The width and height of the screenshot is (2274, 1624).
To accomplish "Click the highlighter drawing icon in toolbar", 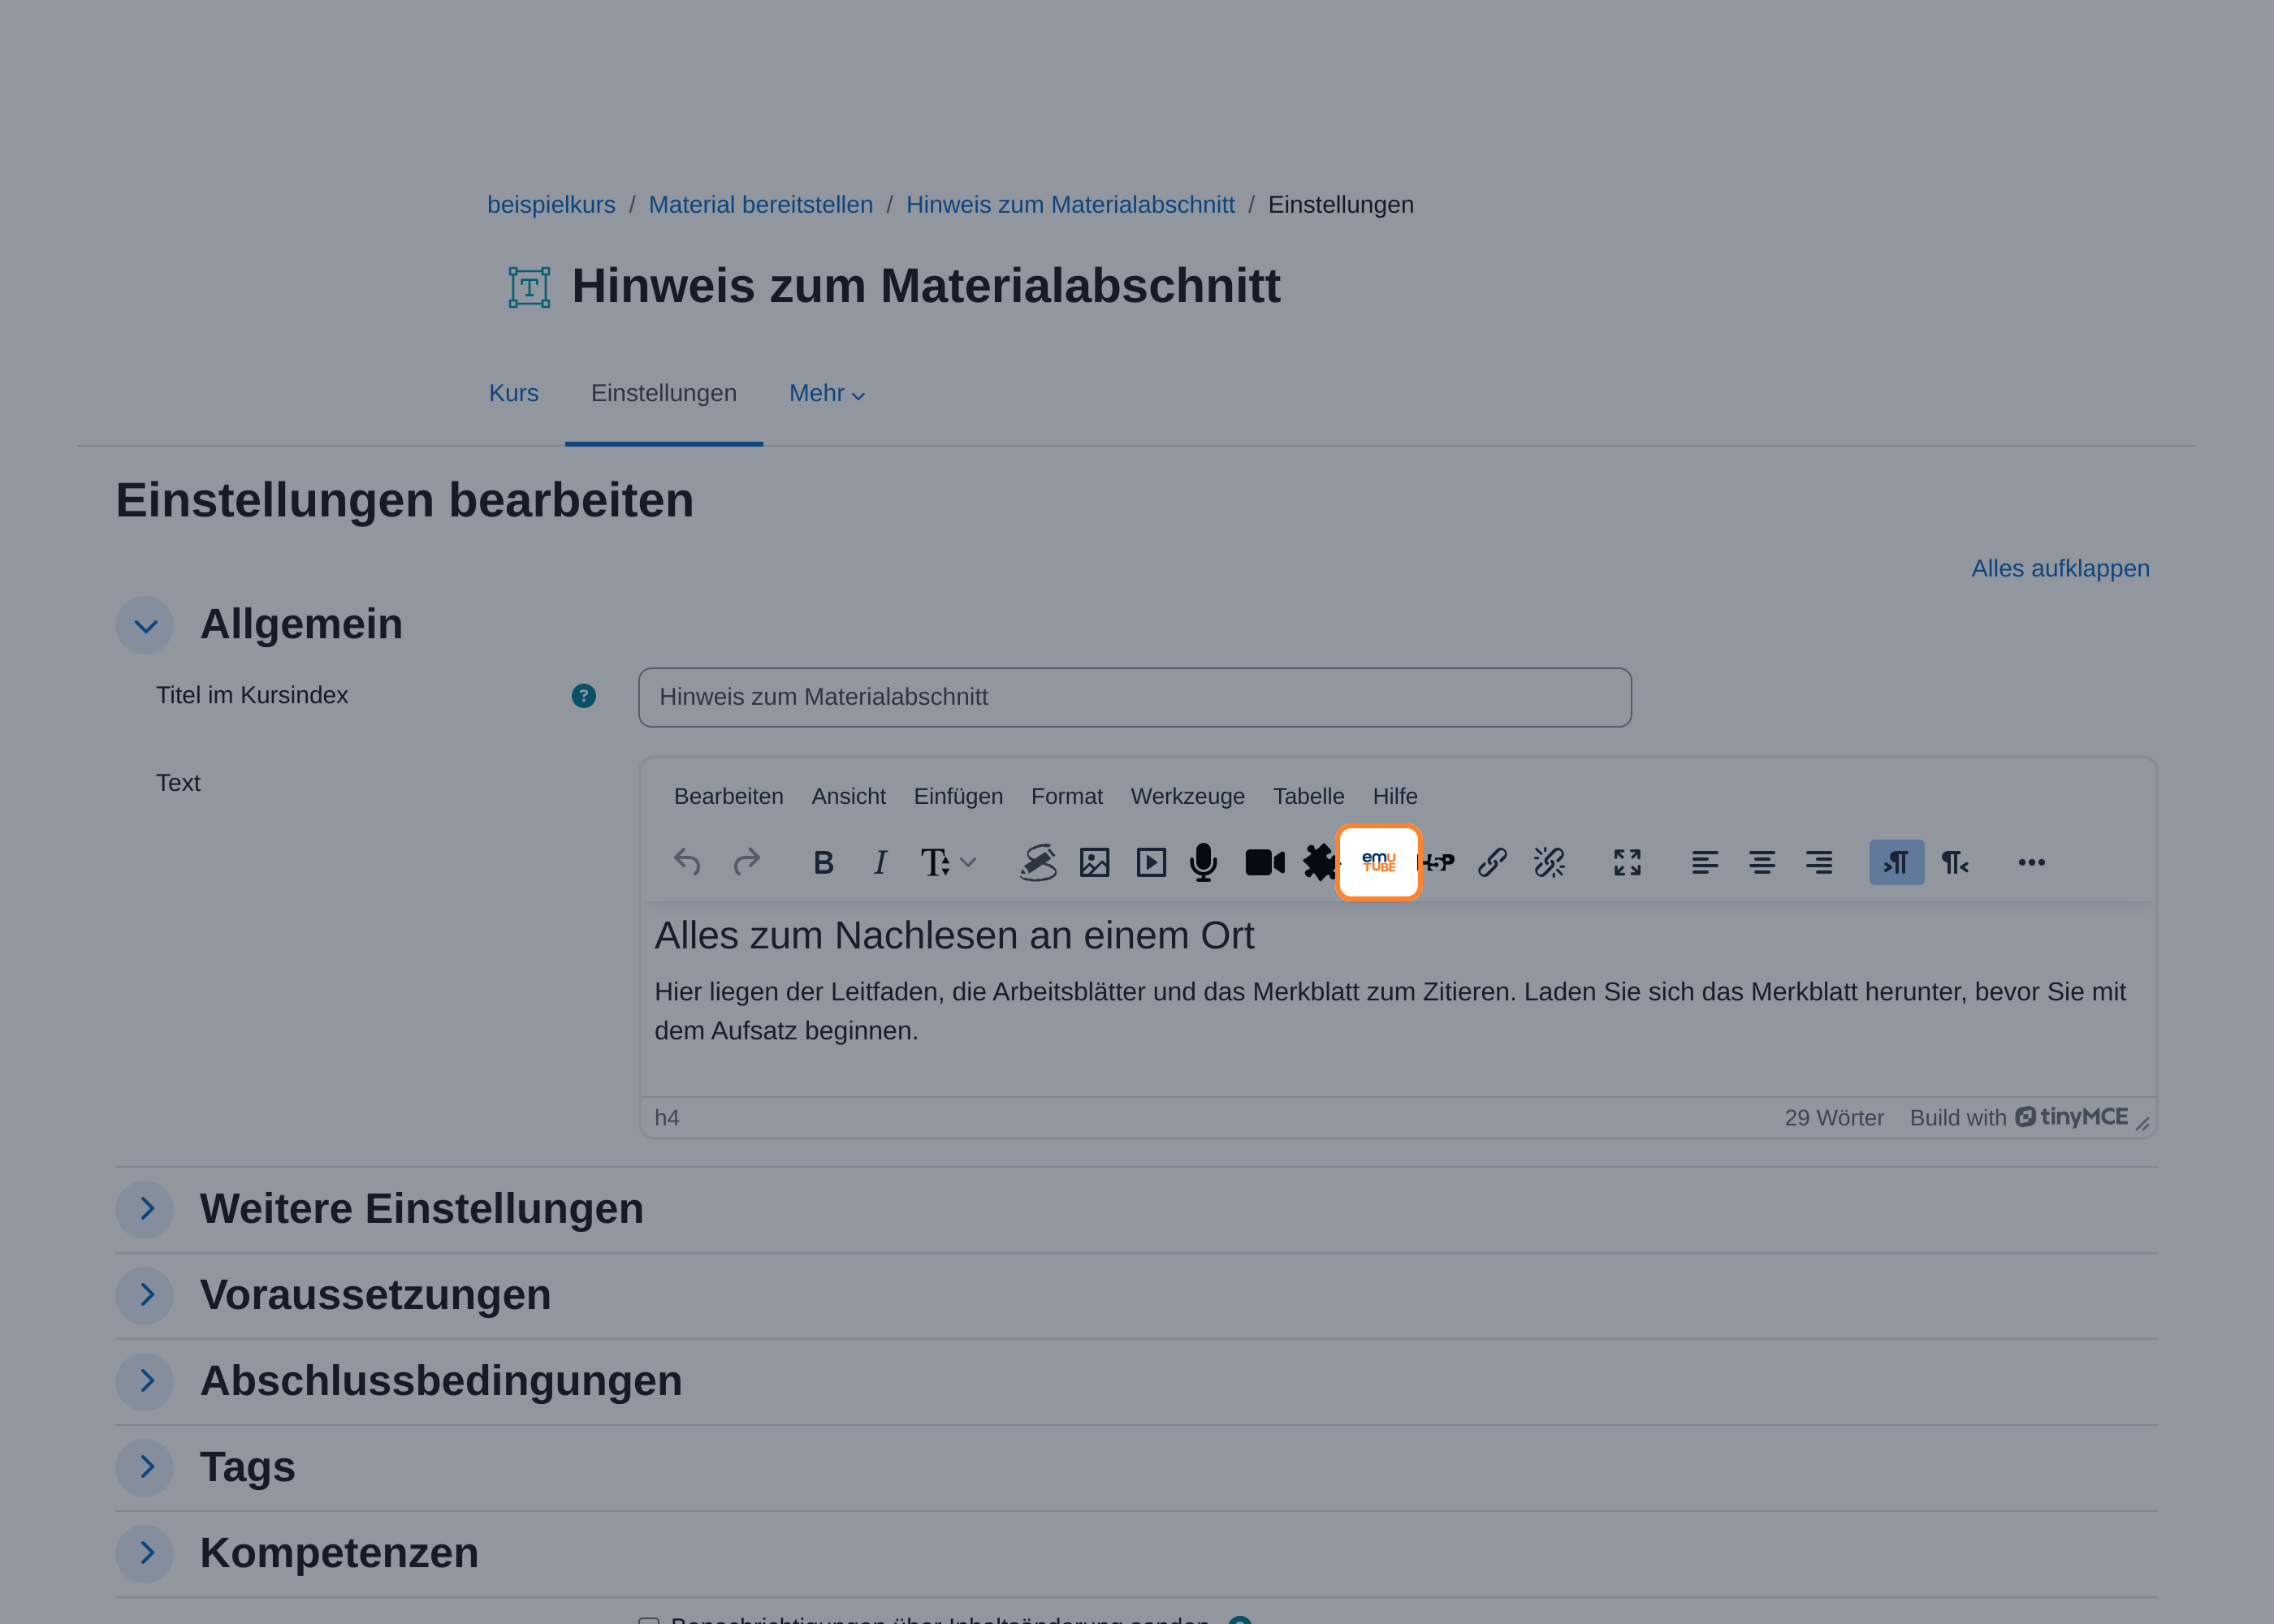I will tap(1038, 862).
